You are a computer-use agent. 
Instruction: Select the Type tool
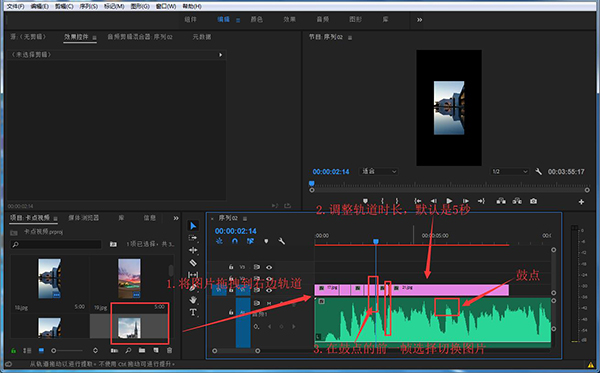(193, 313)
